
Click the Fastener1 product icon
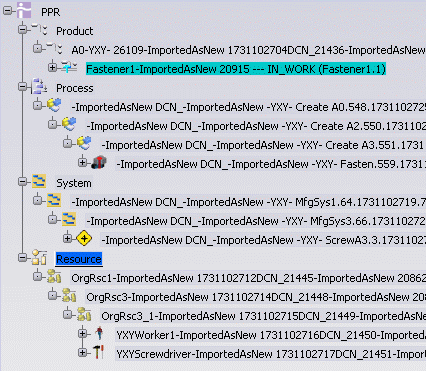point(69,67)
